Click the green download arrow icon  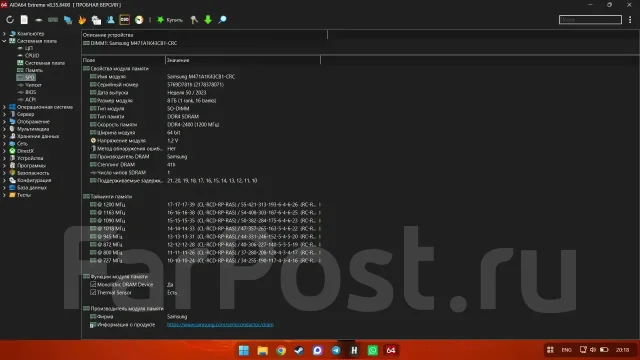point(208,20)
